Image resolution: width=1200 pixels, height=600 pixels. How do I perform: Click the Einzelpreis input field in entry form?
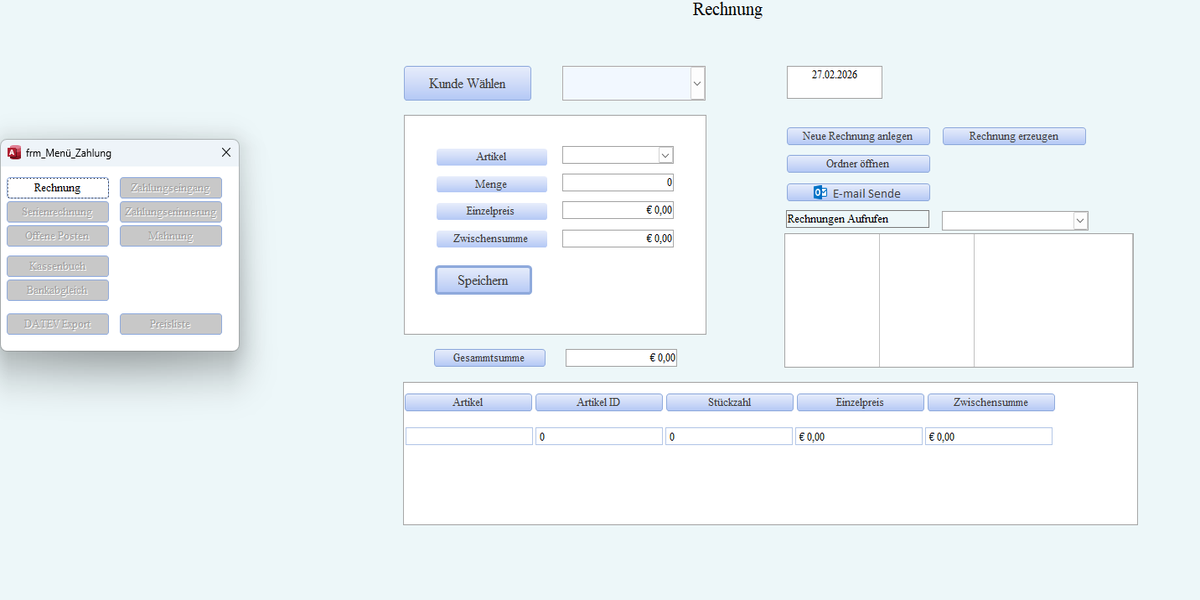point(618,210)
